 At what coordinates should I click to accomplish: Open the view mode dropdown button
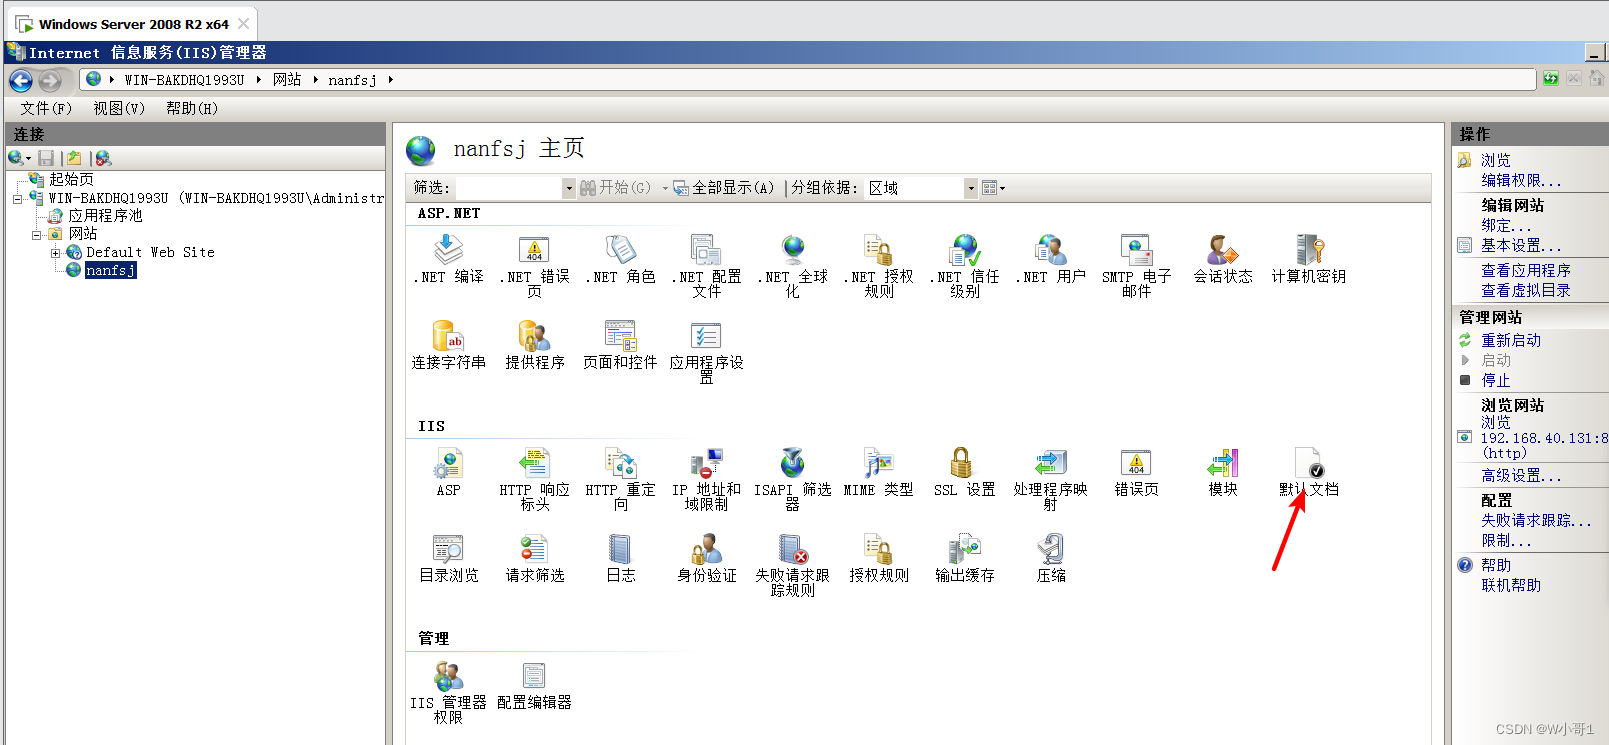(x=993, y=188)
